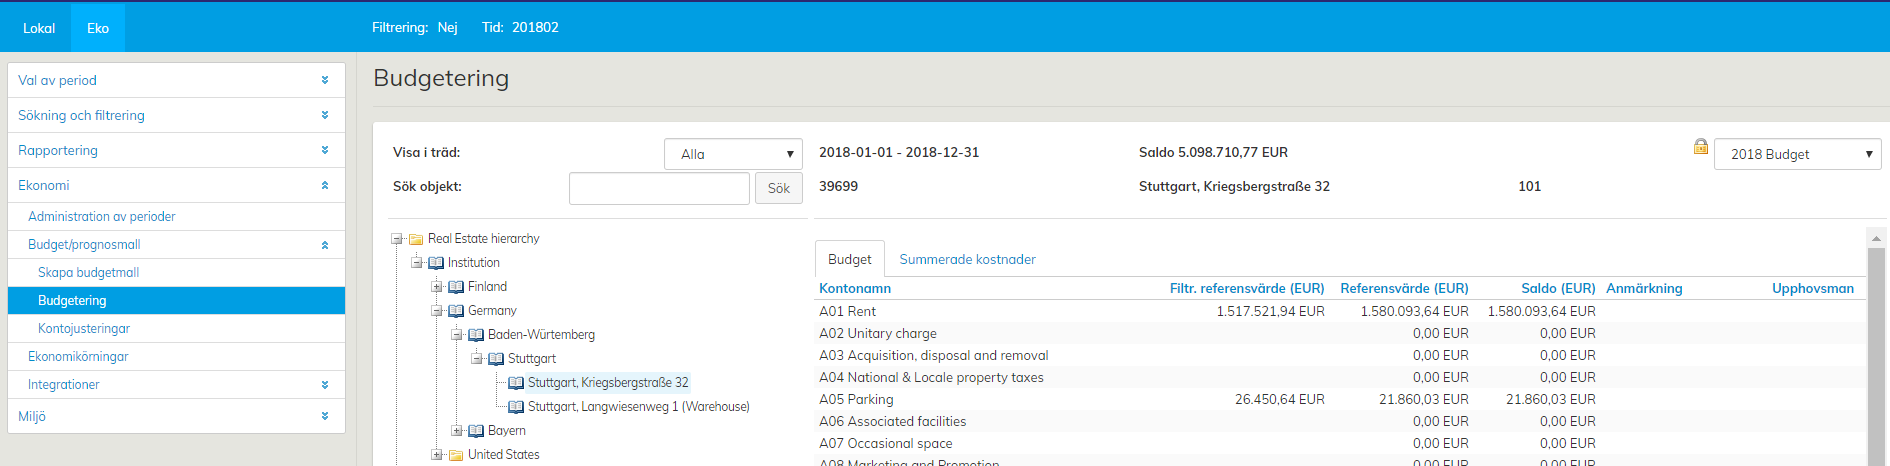Screen dimensions: 1890x466
Task: Click the table scrollbar up arrow
Action: point(1876,238)
